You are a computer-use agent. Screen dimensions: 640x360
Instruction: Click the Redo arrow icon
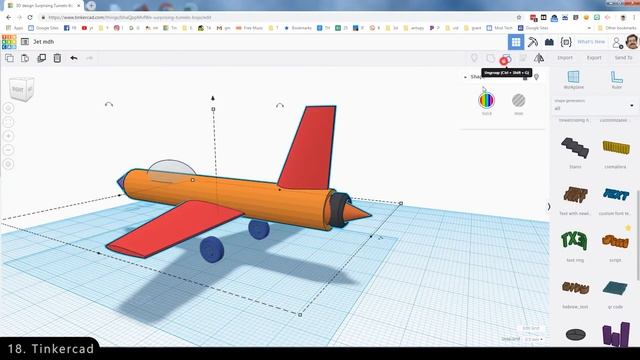click(89, 58)
